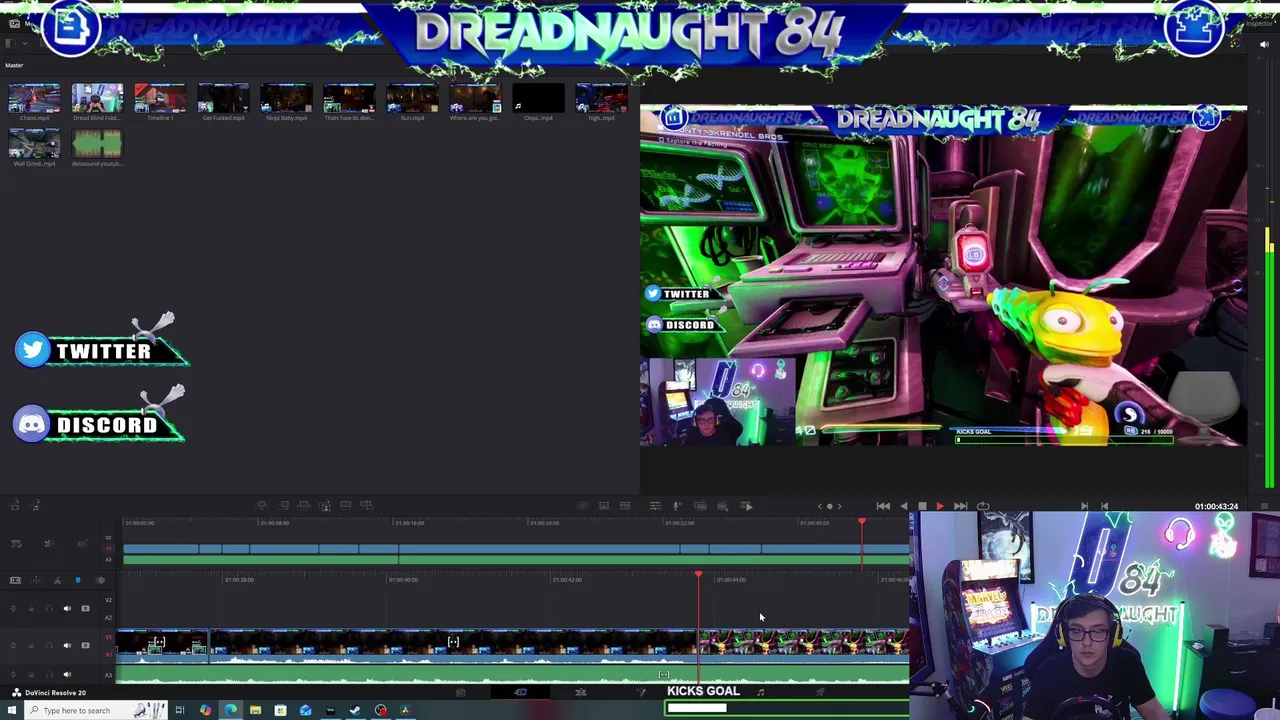Click the viewer timecode 01:00:43:24

[x=1216, y=506]
